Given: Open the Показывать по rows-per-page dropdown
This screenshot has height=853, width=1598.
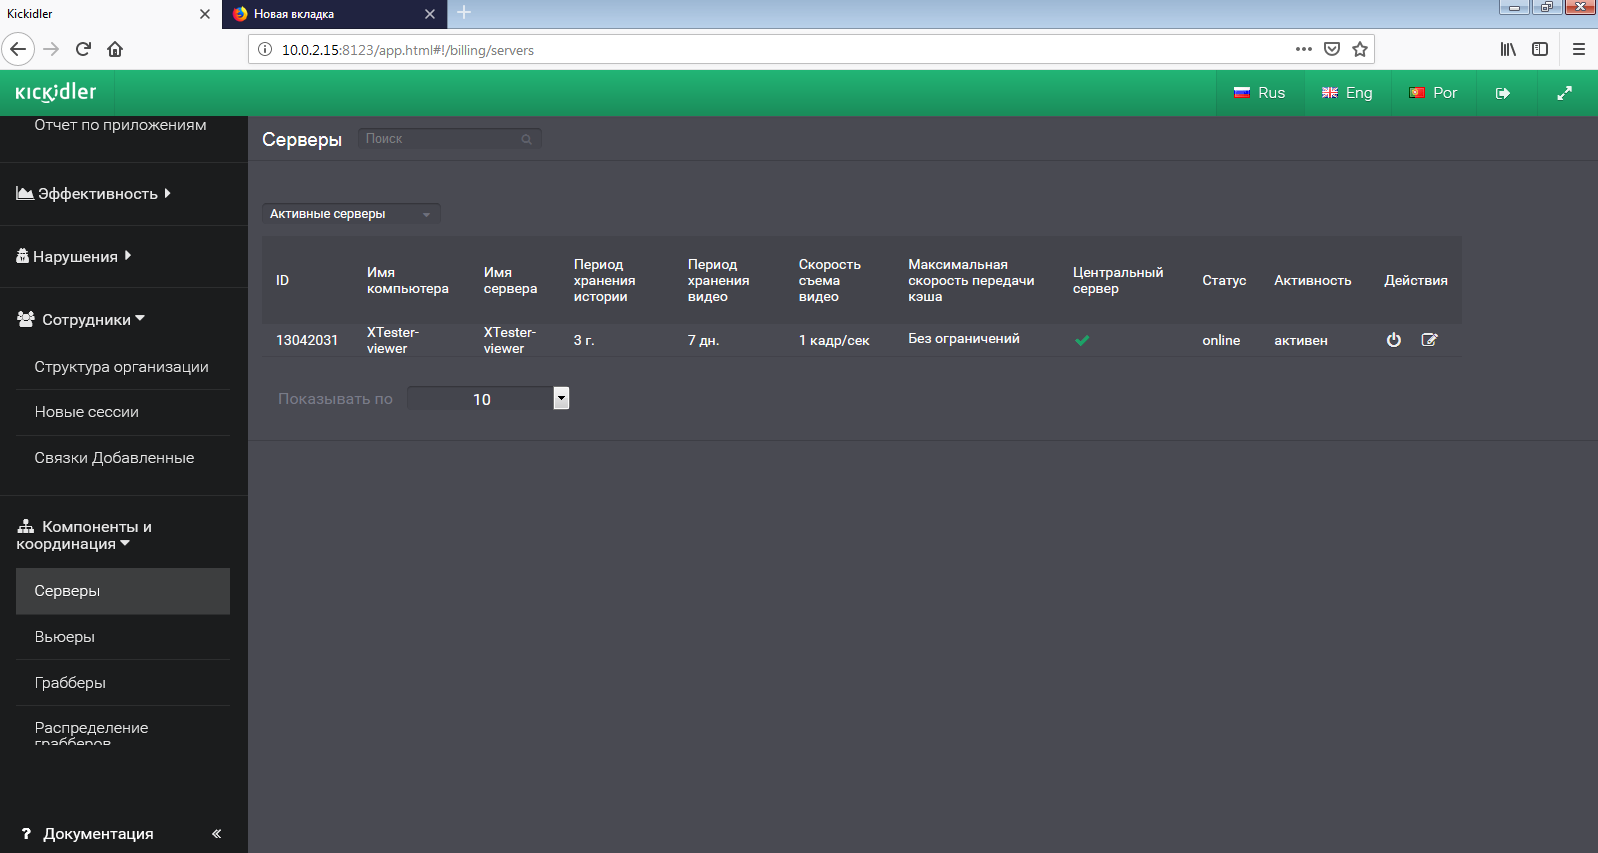Looking at the screenshot, I should pyautogui.click(x=488, y=399).
